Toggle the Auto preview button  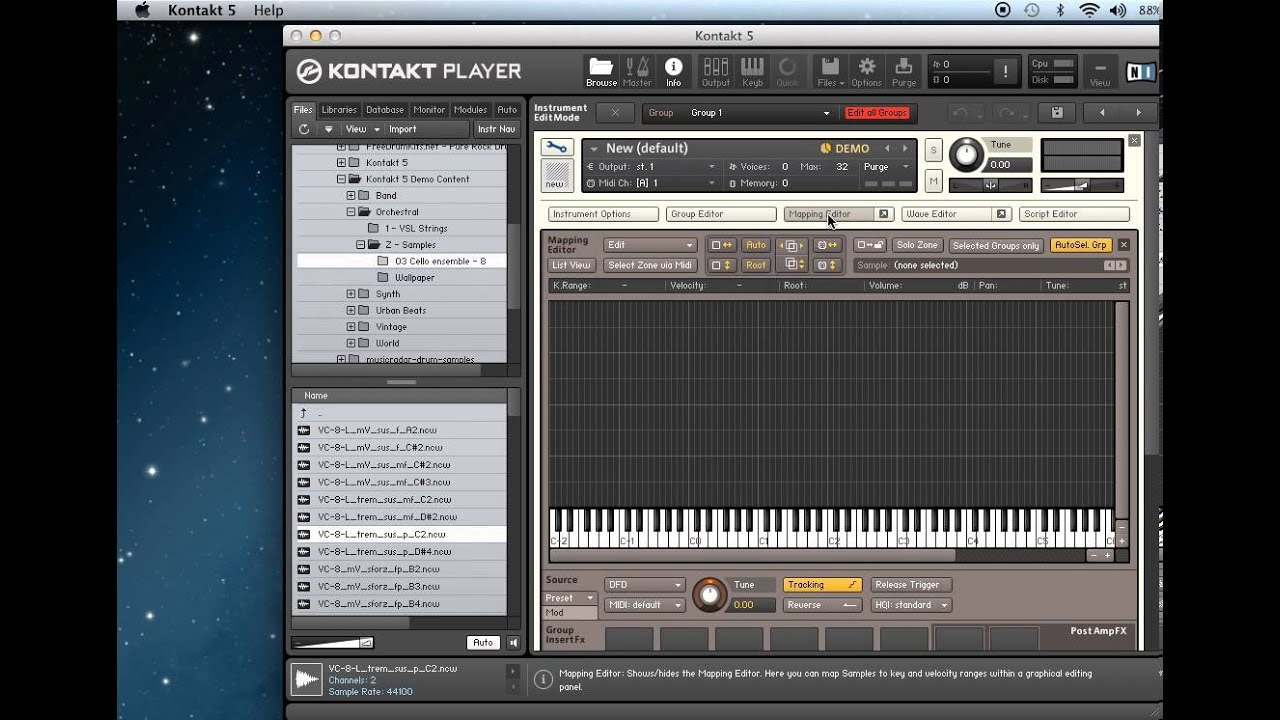(483, 643)
